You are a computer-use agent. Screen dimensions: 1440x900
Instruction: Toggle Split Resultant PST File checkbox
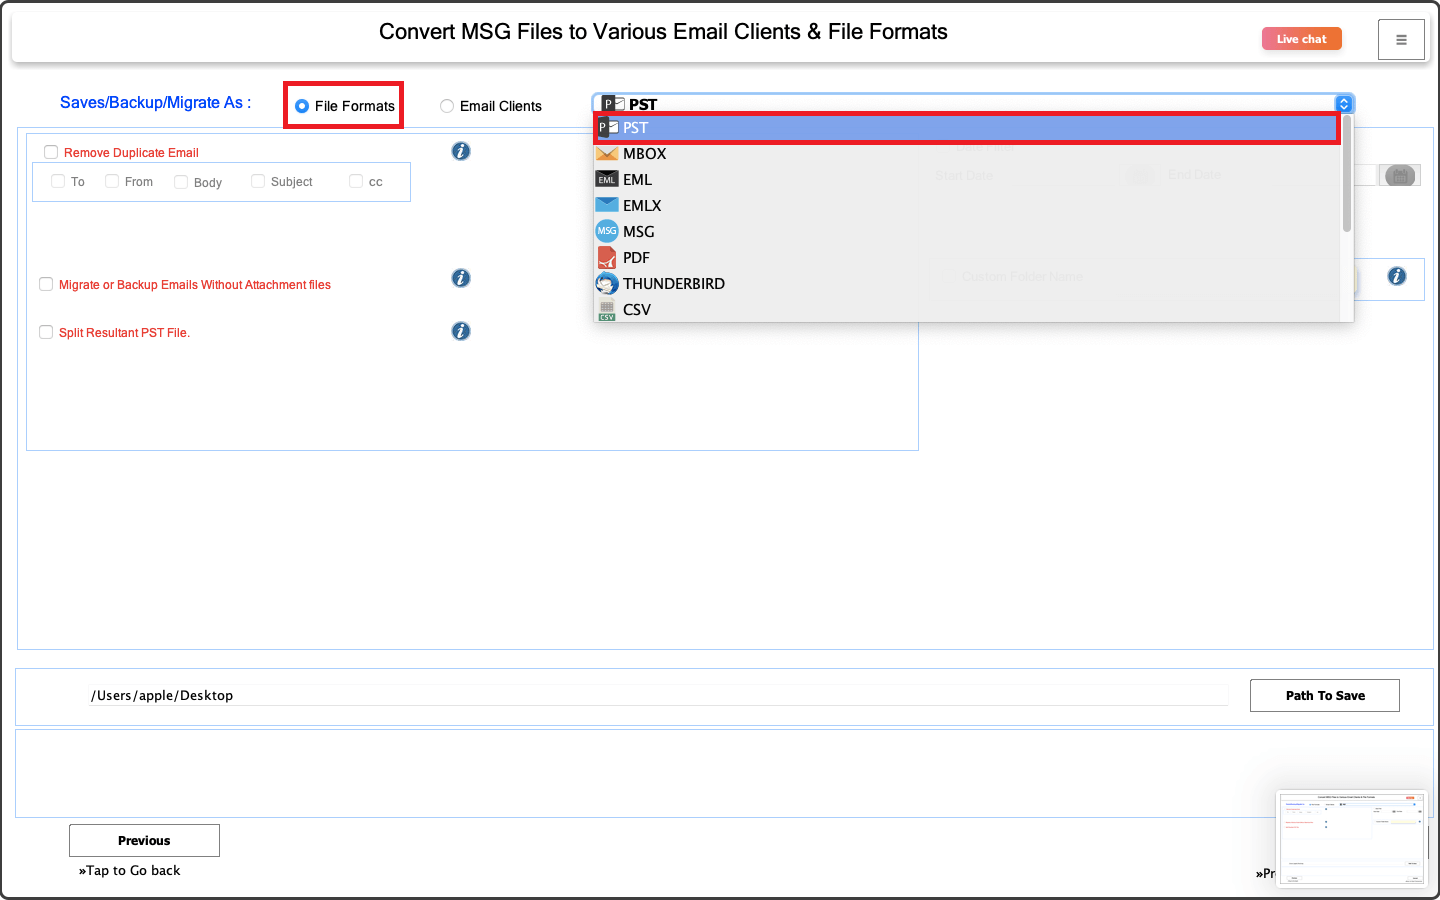pos(46,332)
